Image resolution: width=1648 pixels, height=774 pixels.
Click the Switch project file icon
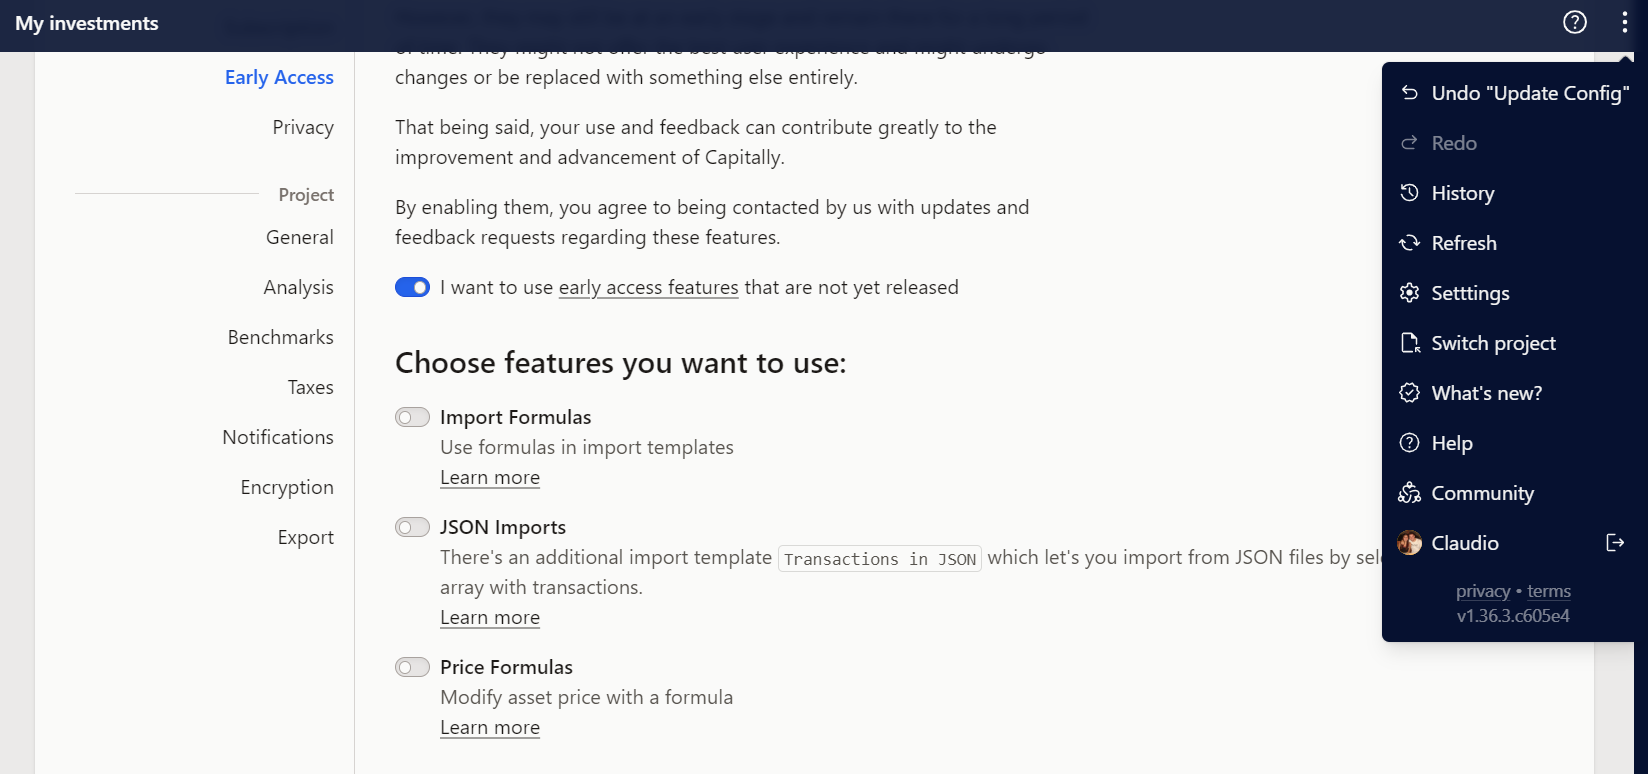[1410, 343]
